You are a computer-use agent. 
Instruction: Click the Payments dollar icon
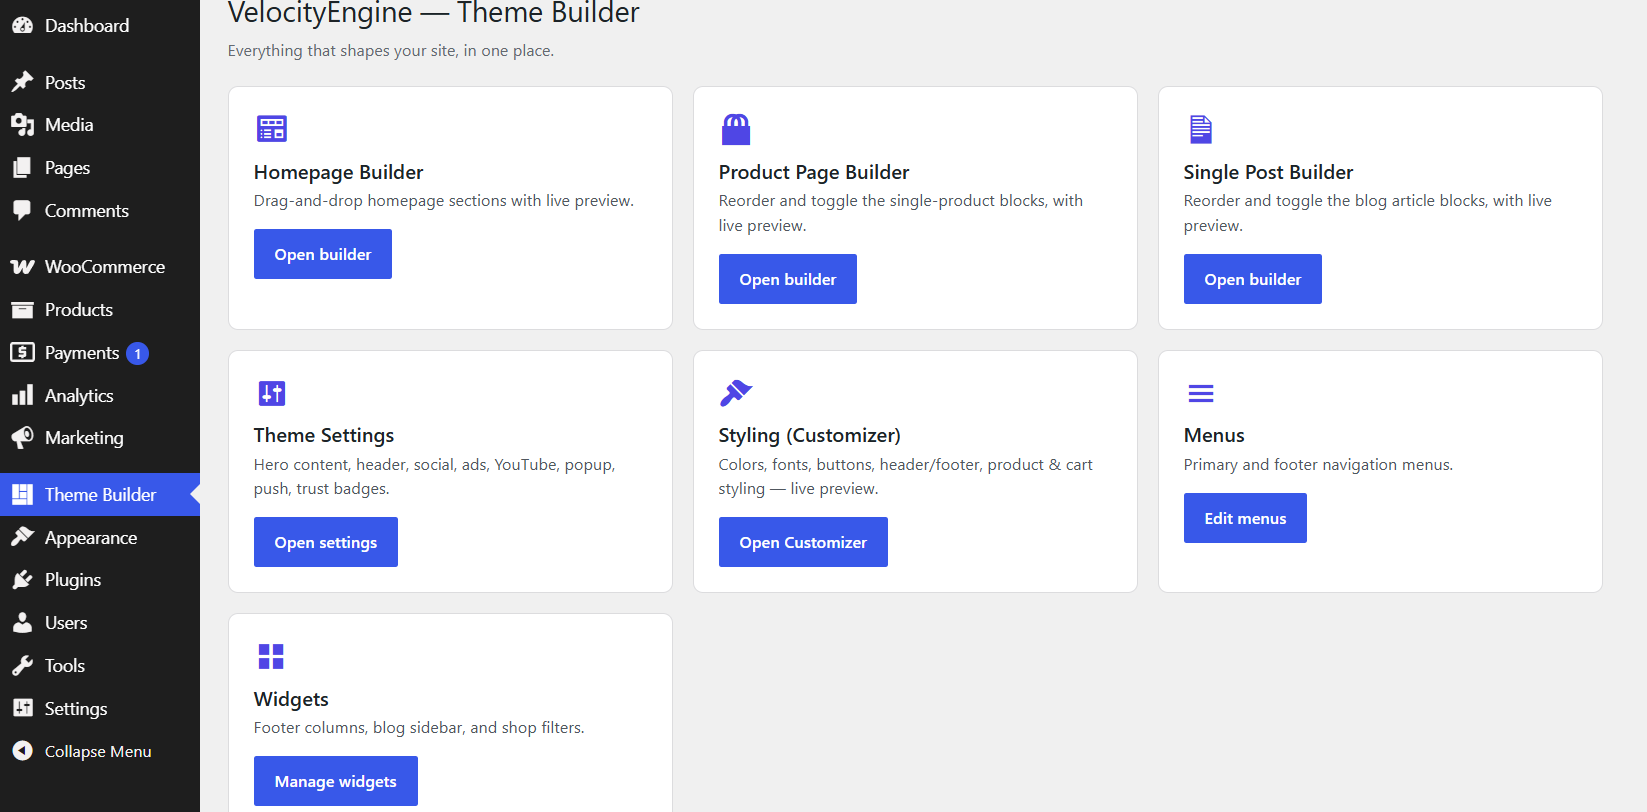pos(22,352)
